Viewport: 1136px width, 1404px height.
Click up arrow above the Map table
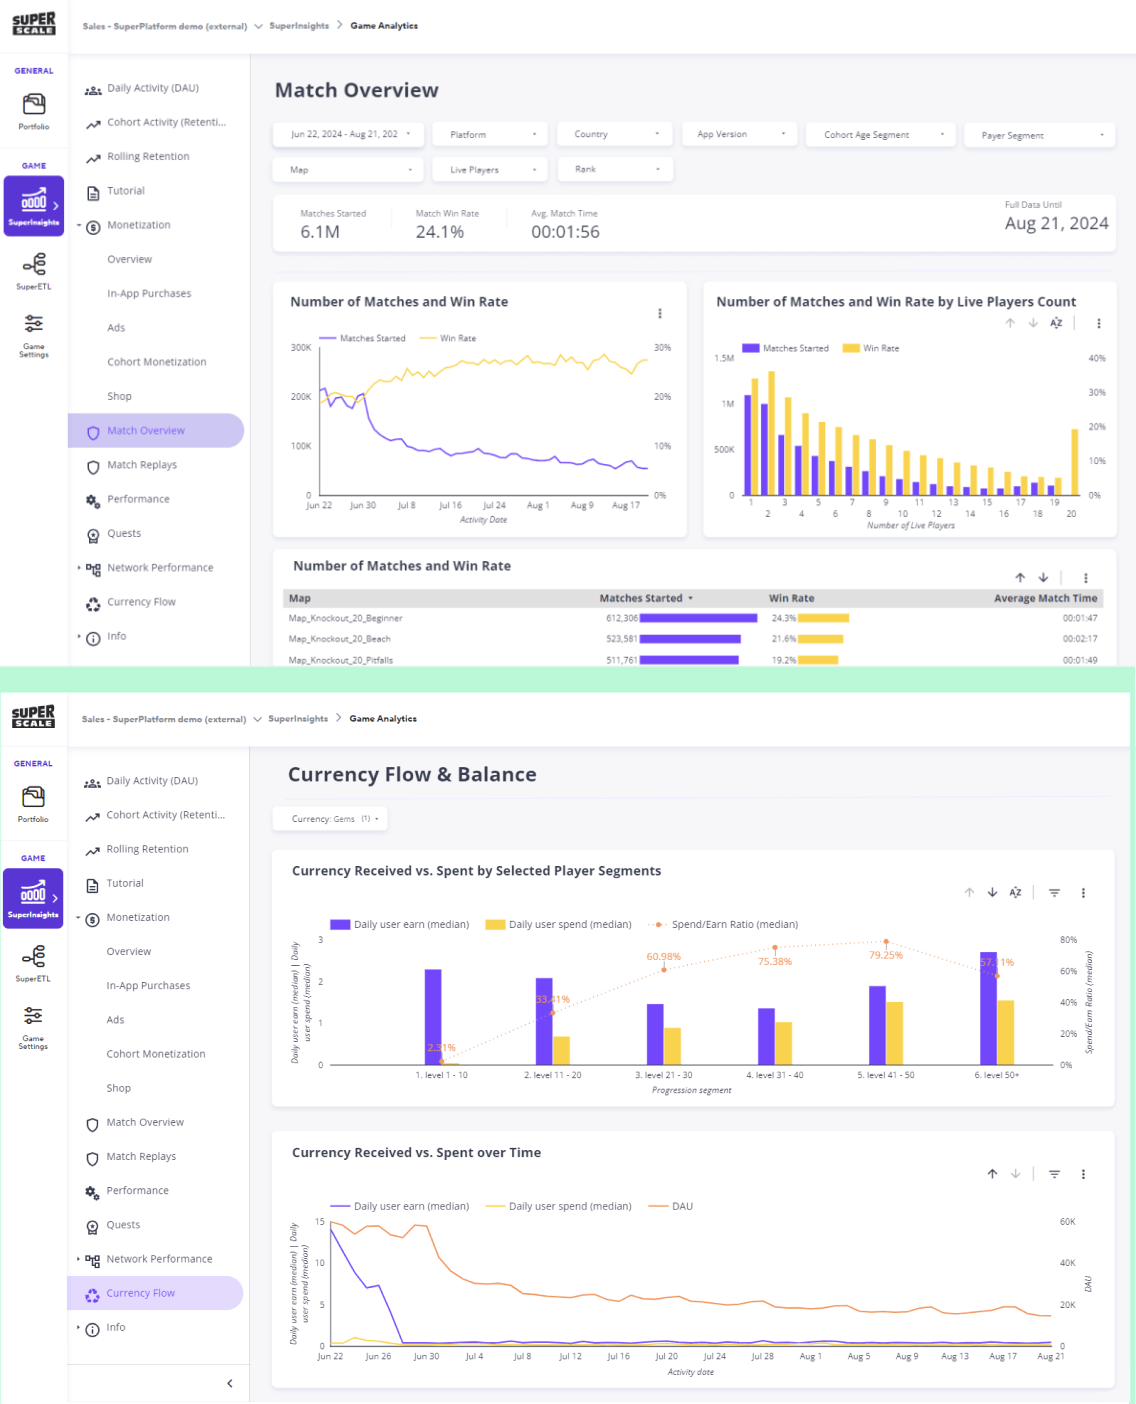(1020, 578)
